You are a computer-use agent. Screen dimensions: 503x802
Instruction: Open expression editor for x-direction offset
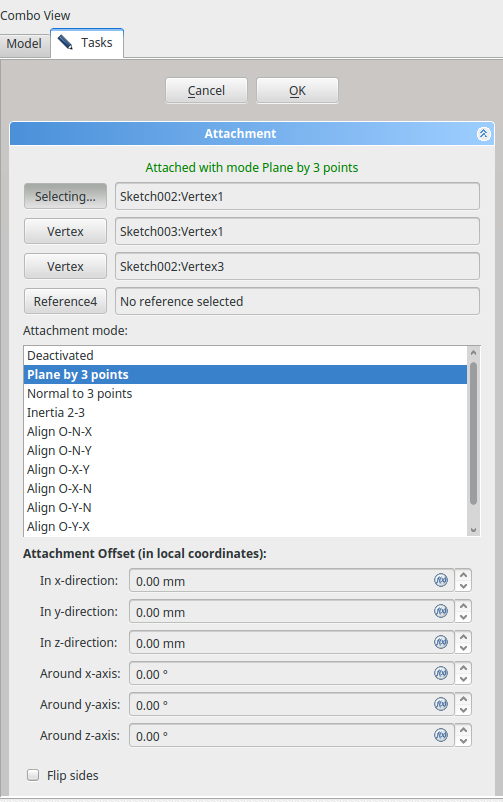pos(441,580)
